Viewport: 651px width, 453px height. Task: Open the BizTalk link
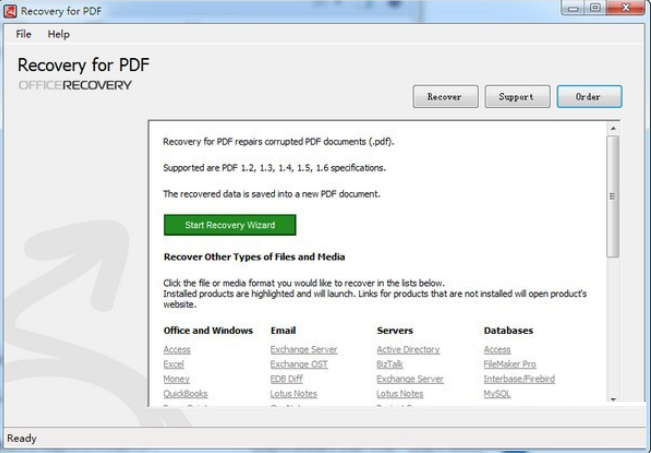[x=389, y=364]
